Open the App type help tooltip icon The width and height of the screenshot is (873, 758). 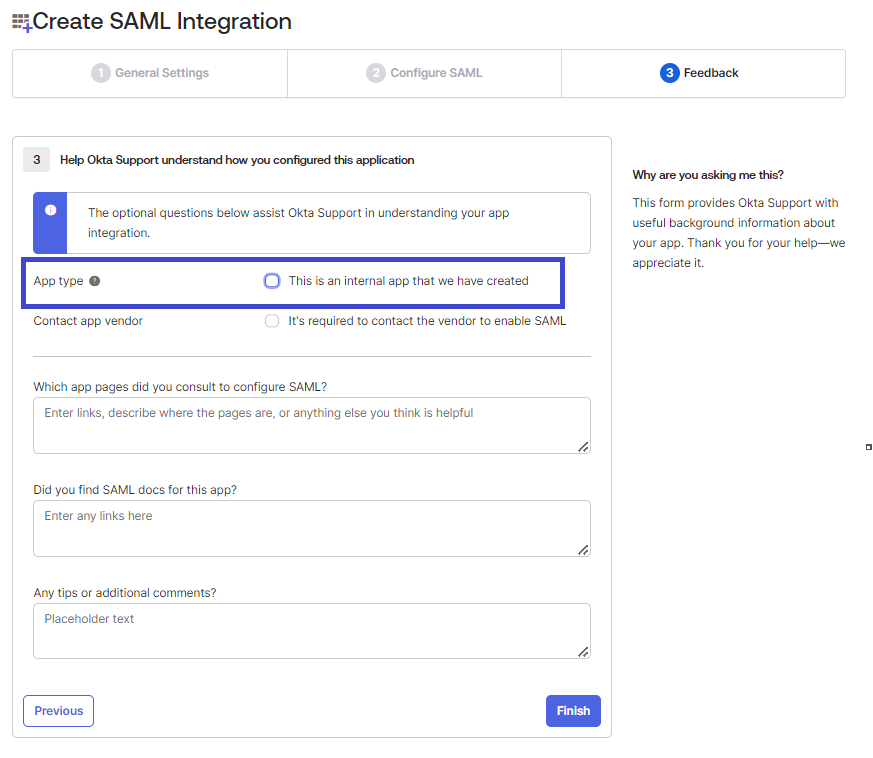95,281
